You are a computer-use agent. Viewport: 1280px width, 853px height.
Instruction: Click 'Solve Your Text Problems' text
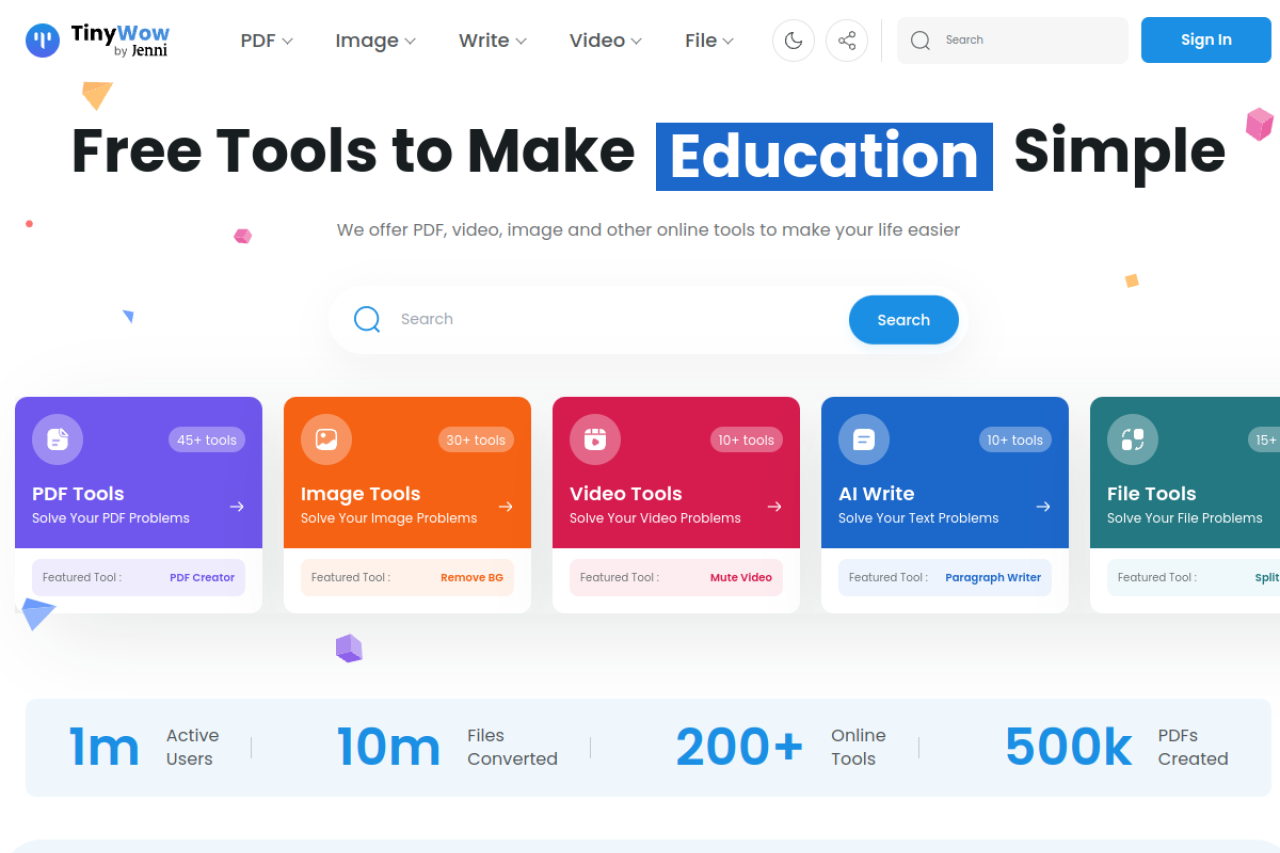pos(918,518)
